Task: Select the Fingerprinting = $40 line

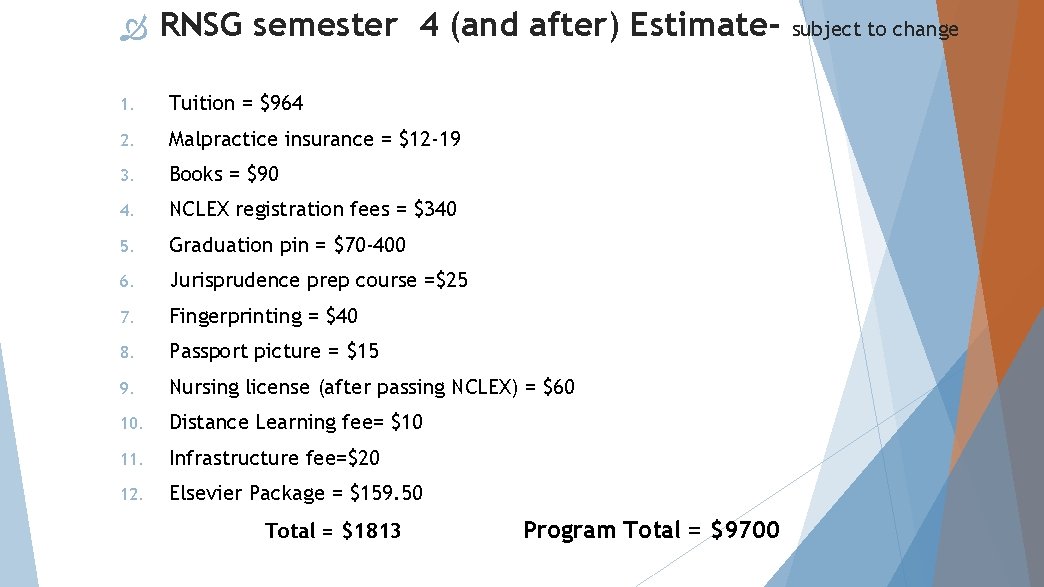Action: (x=263, y=316)
